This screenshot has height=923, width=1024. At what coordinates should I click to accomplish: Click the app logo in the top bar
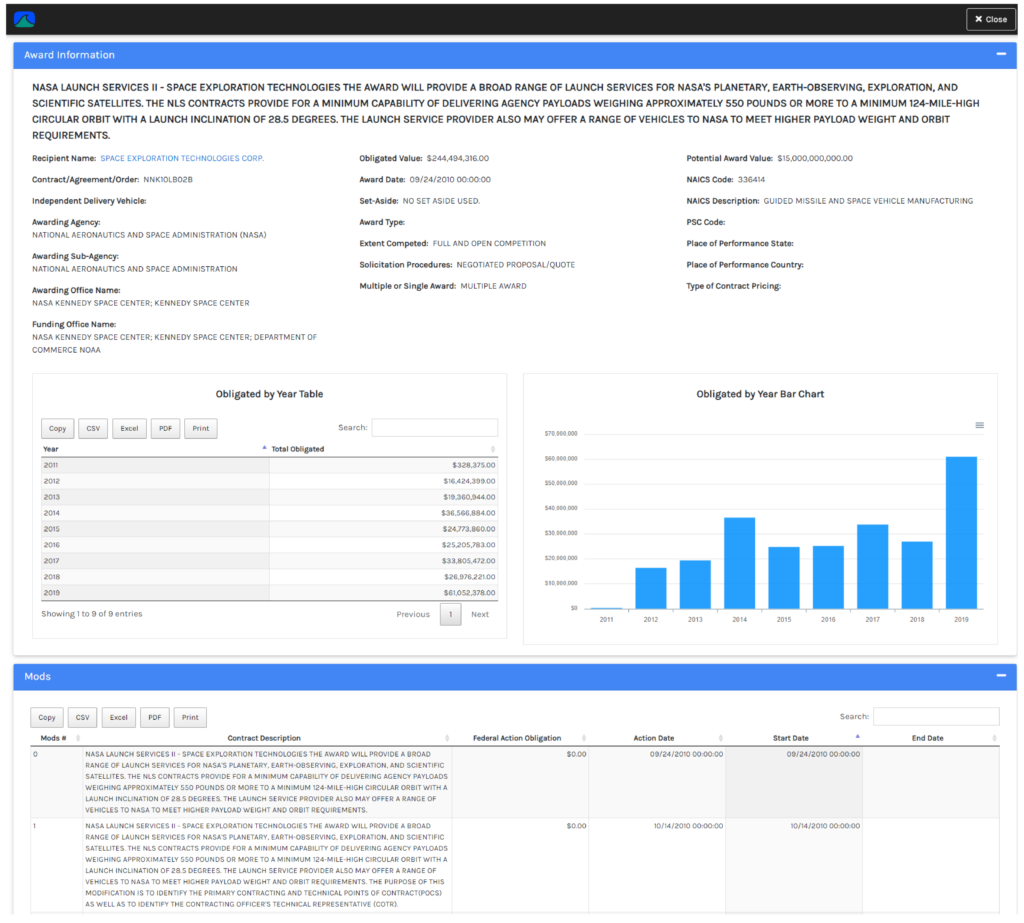point(24,20)
